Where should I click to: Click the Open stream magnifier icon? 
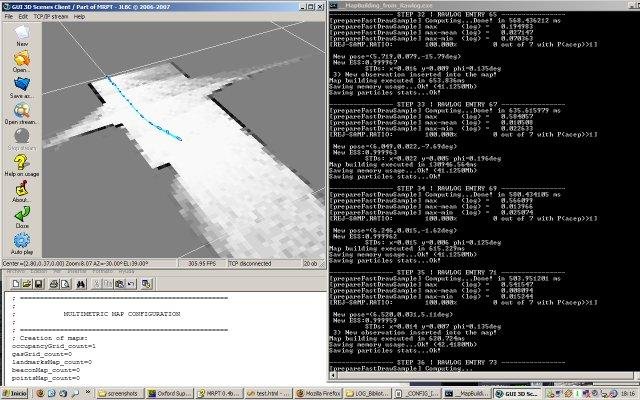coord(22,111)
